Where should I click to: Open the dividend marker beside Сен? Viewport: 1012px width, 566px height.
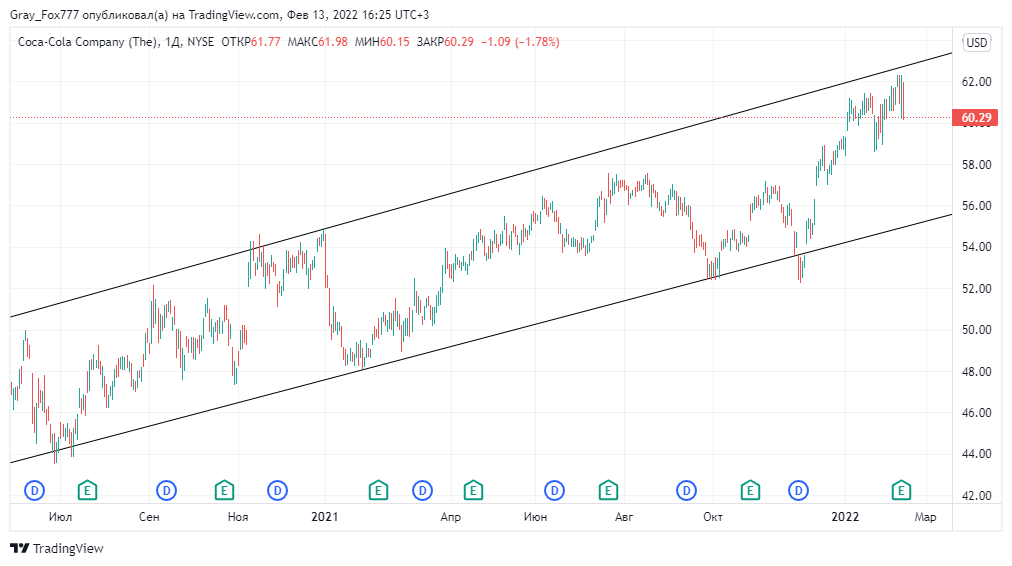click(167, 491)
